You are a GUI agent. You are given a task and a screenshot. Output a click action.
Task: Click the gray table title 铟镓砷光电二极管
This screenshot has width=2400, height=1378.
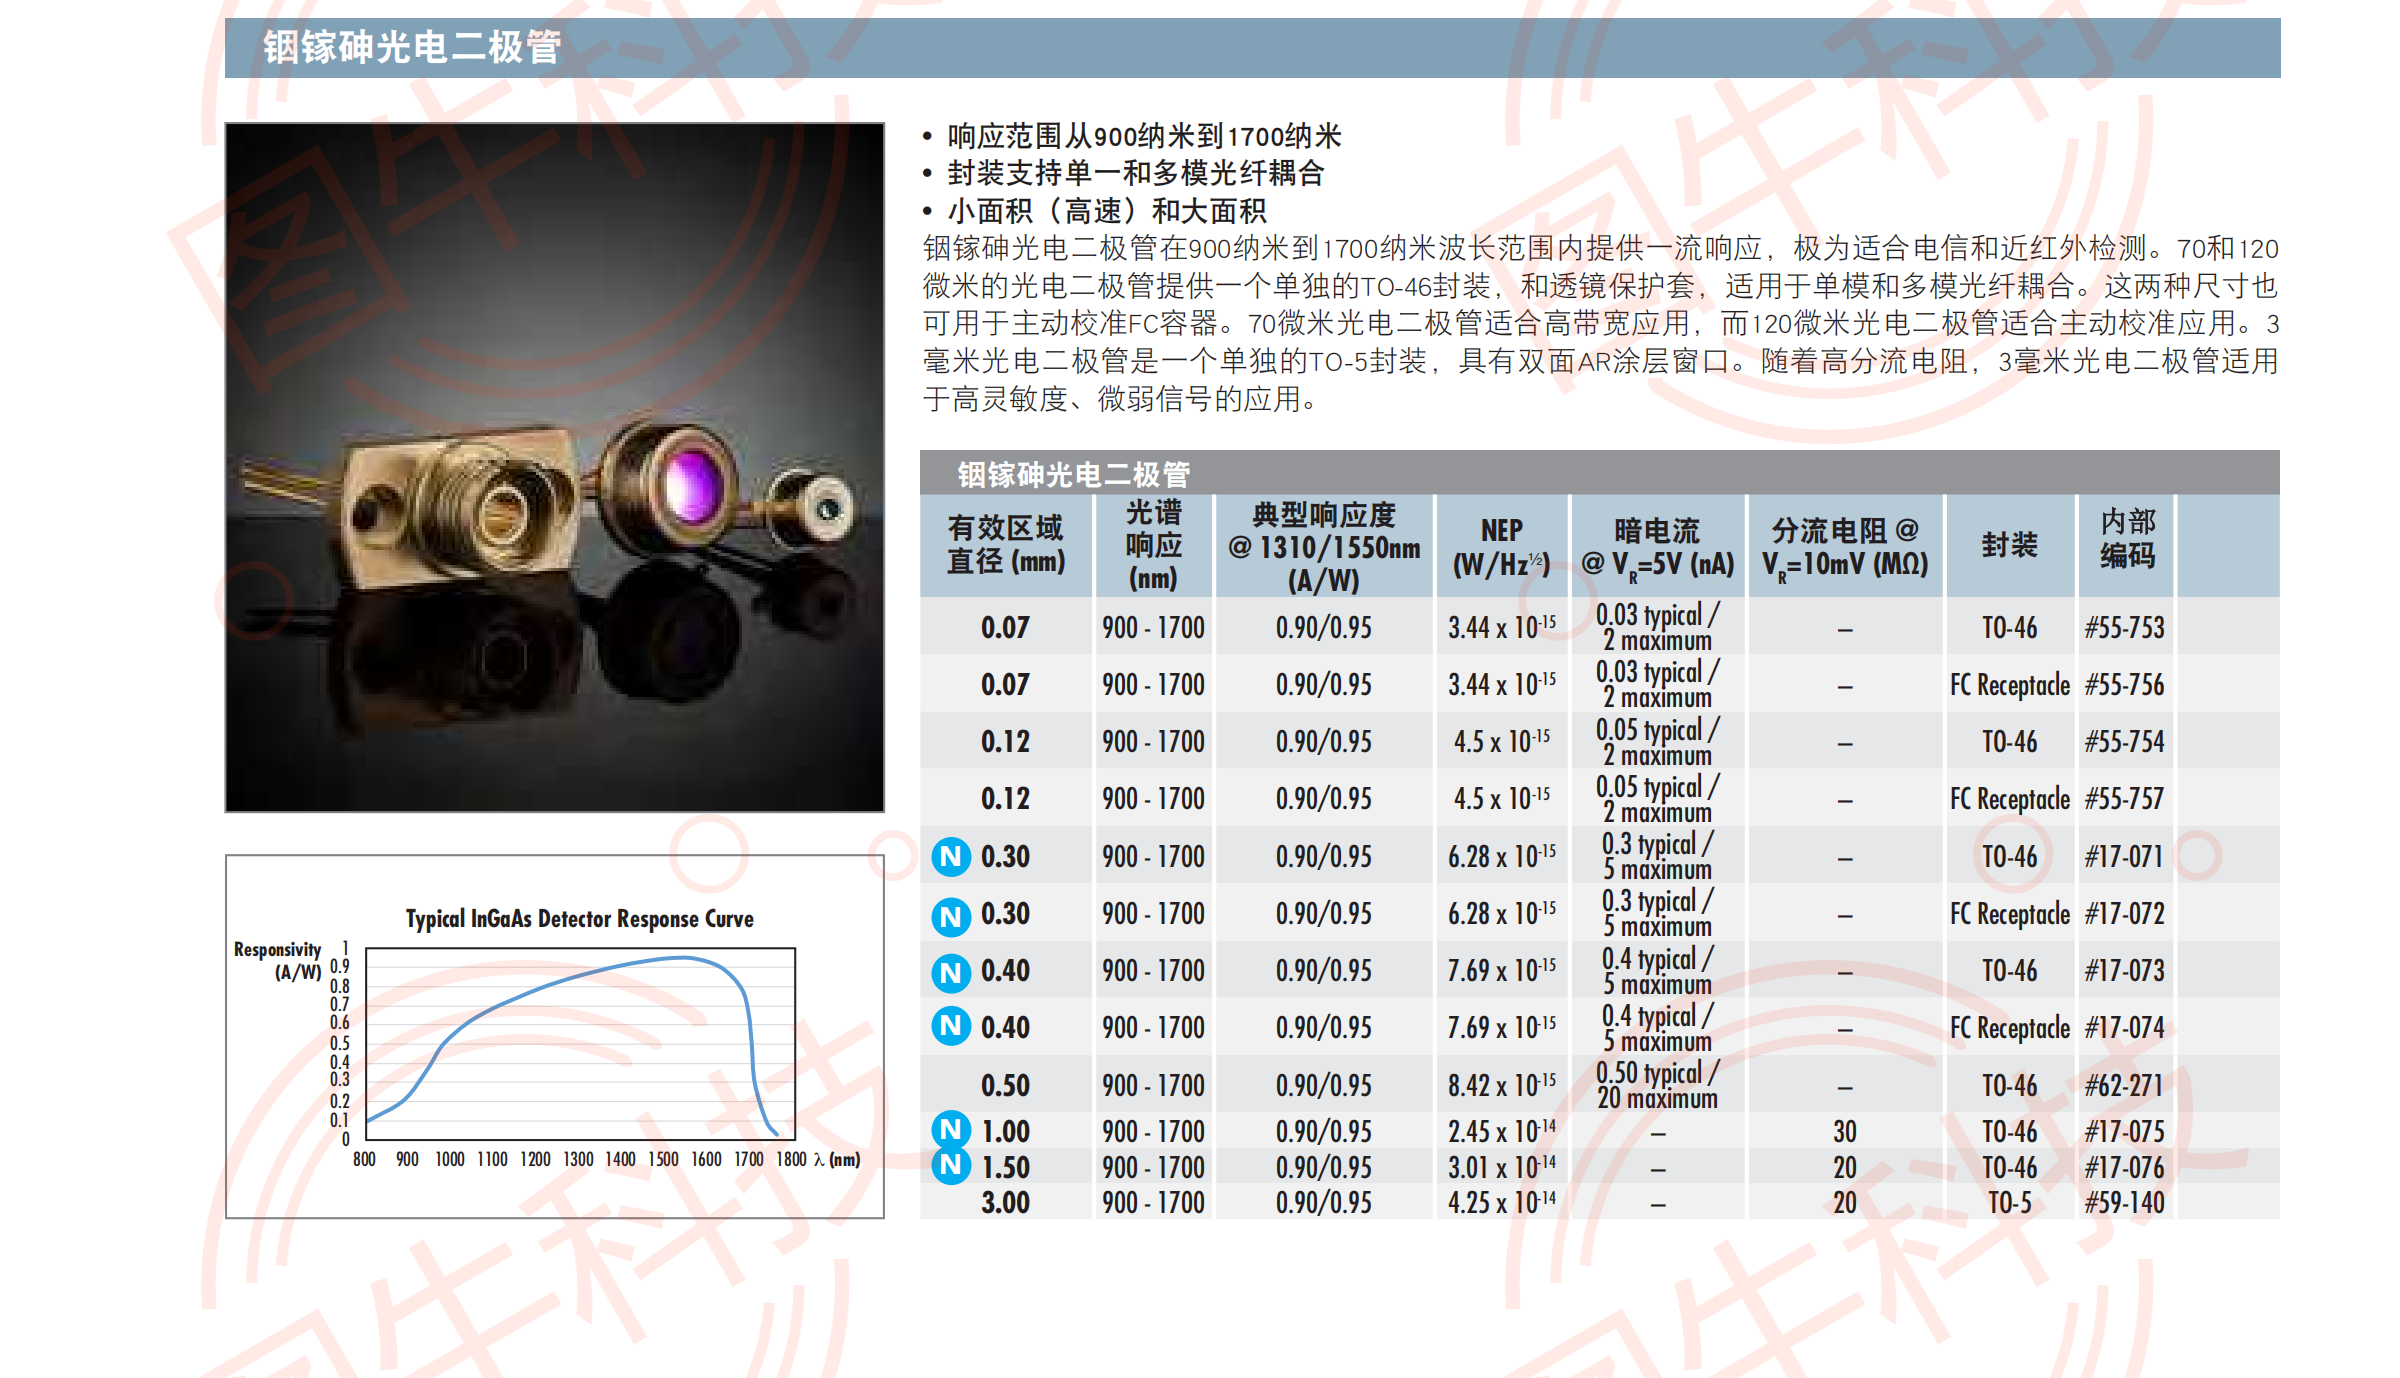click(1073, 473)
